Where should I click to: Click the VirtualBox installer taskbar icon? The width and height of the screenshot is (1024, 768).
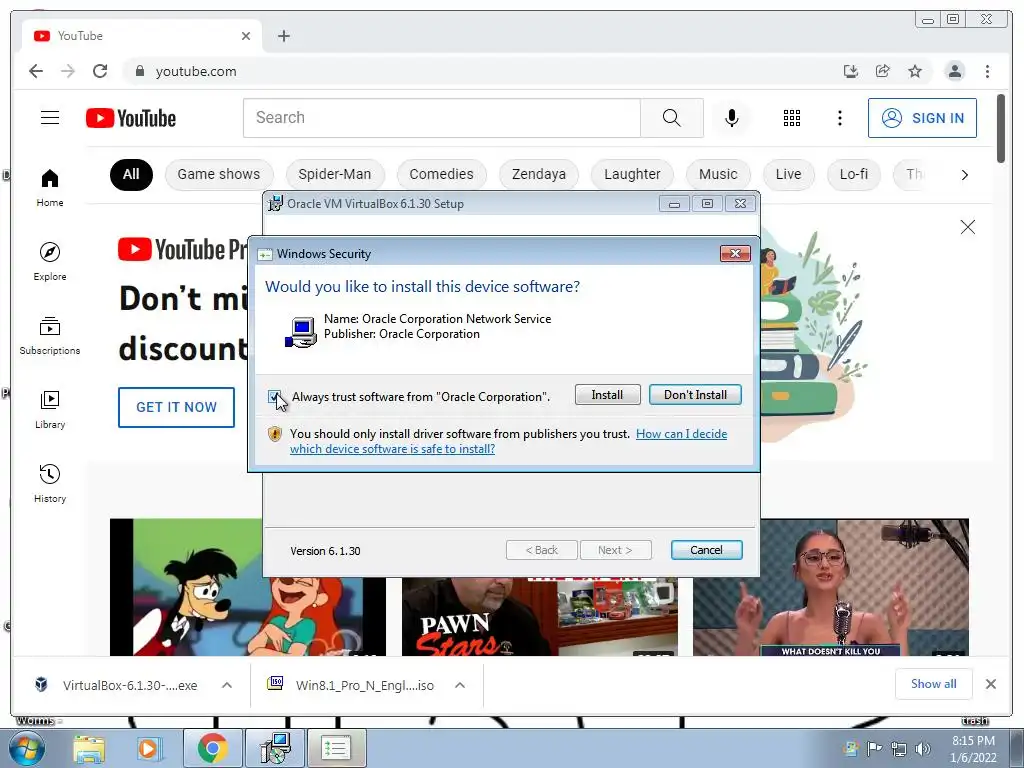click(275, 748)
